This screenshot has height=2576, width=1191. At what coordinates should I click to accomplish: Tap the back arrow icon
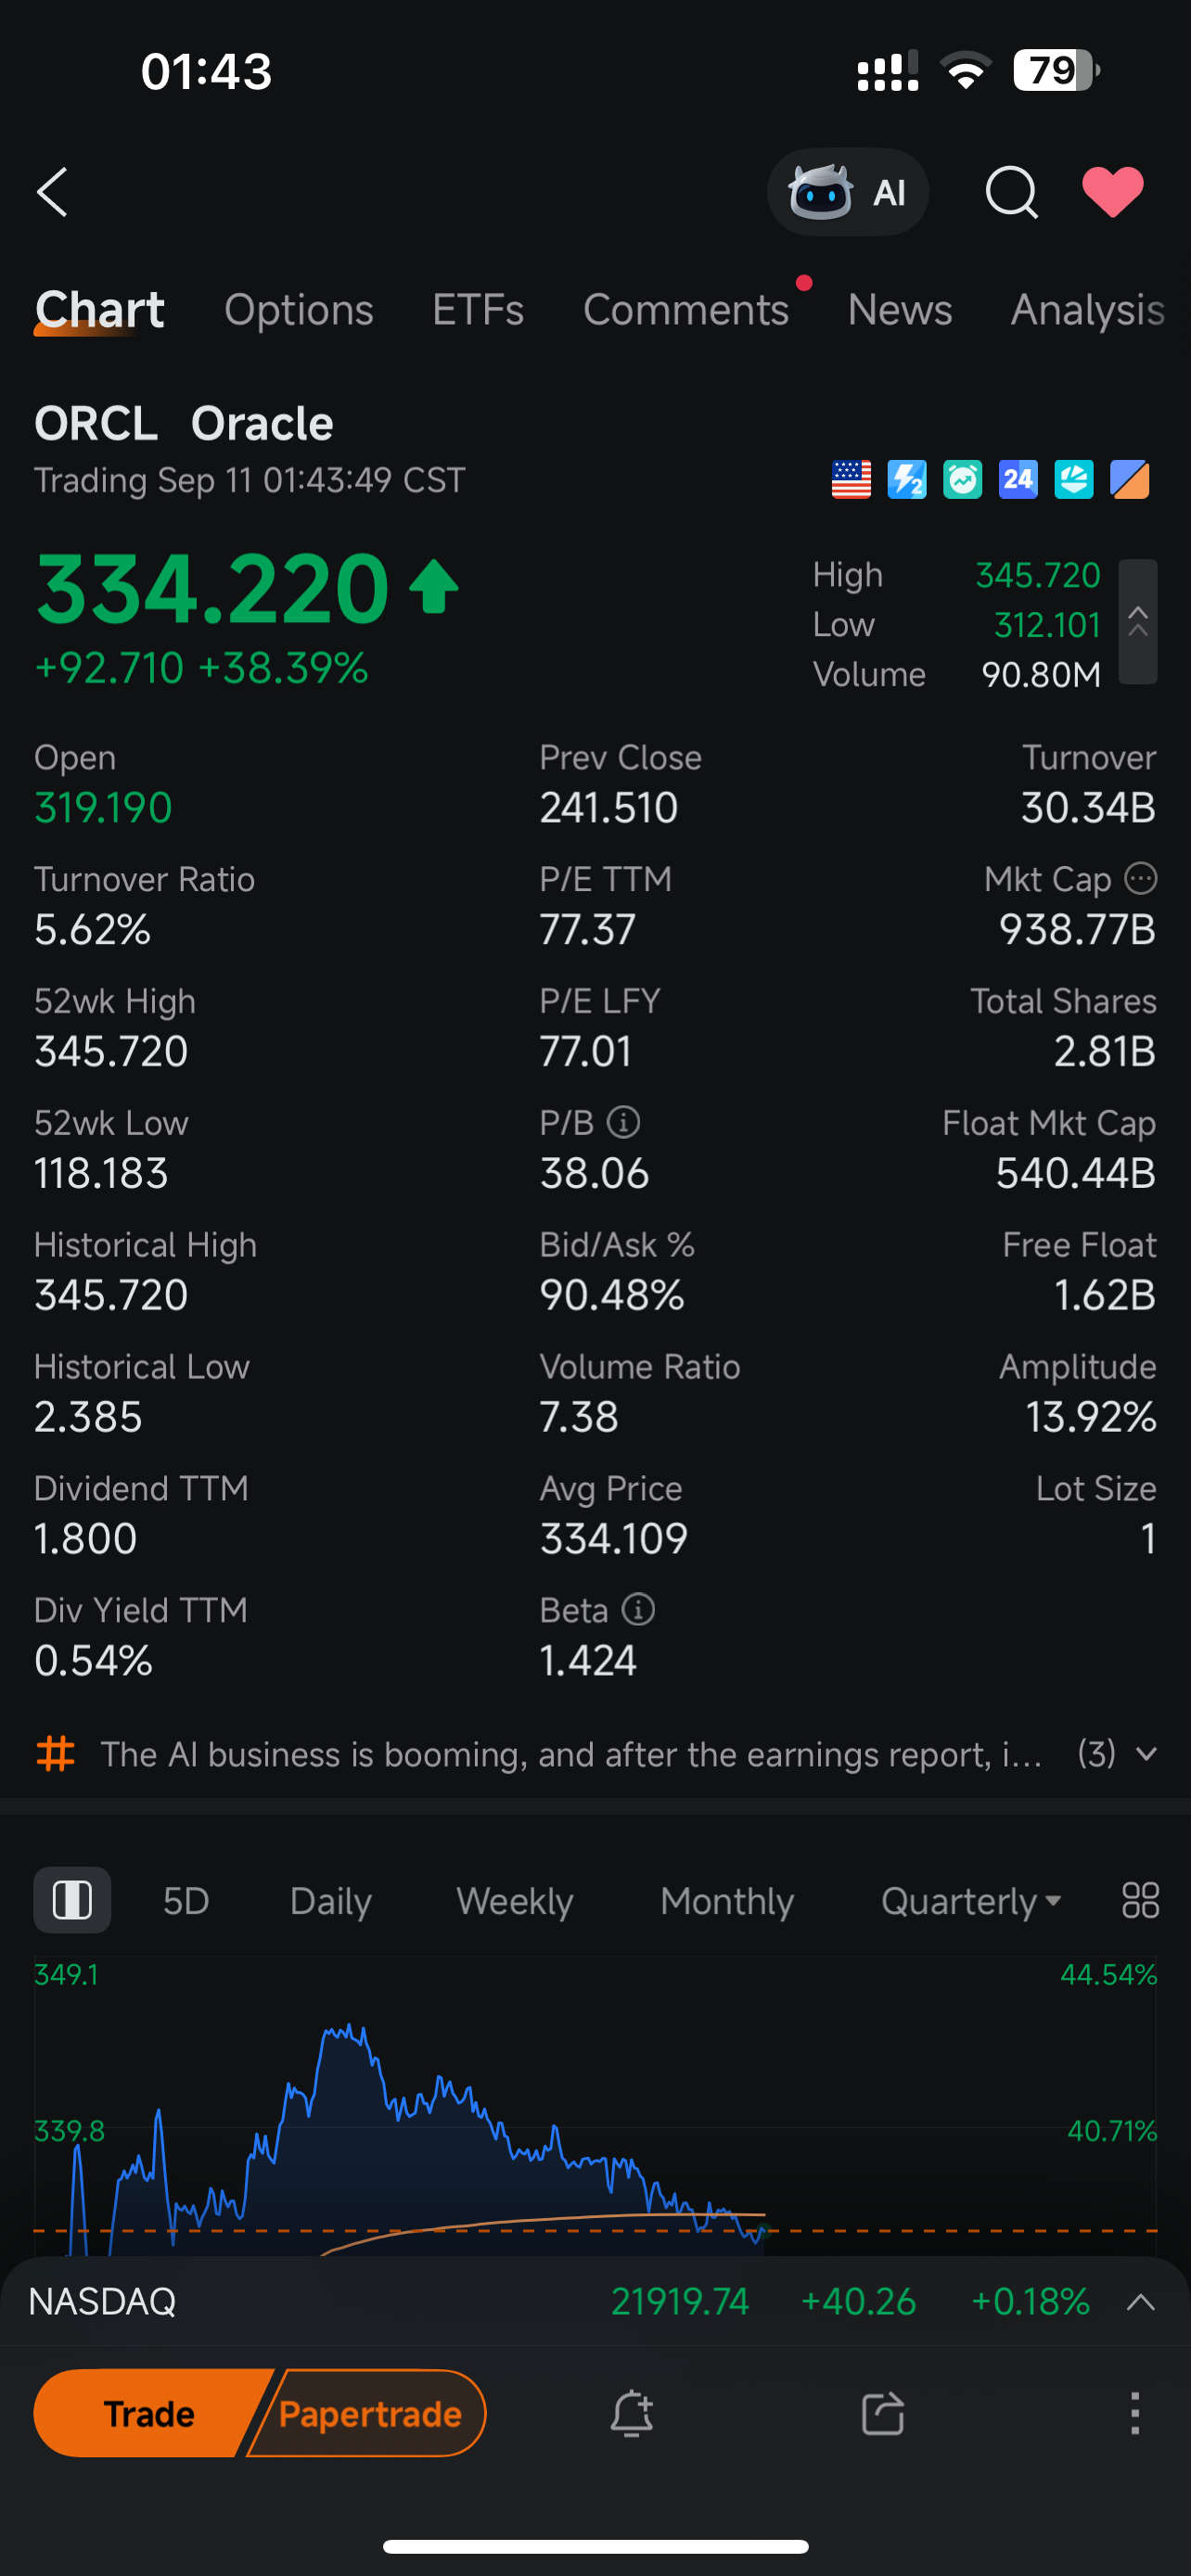53,192
